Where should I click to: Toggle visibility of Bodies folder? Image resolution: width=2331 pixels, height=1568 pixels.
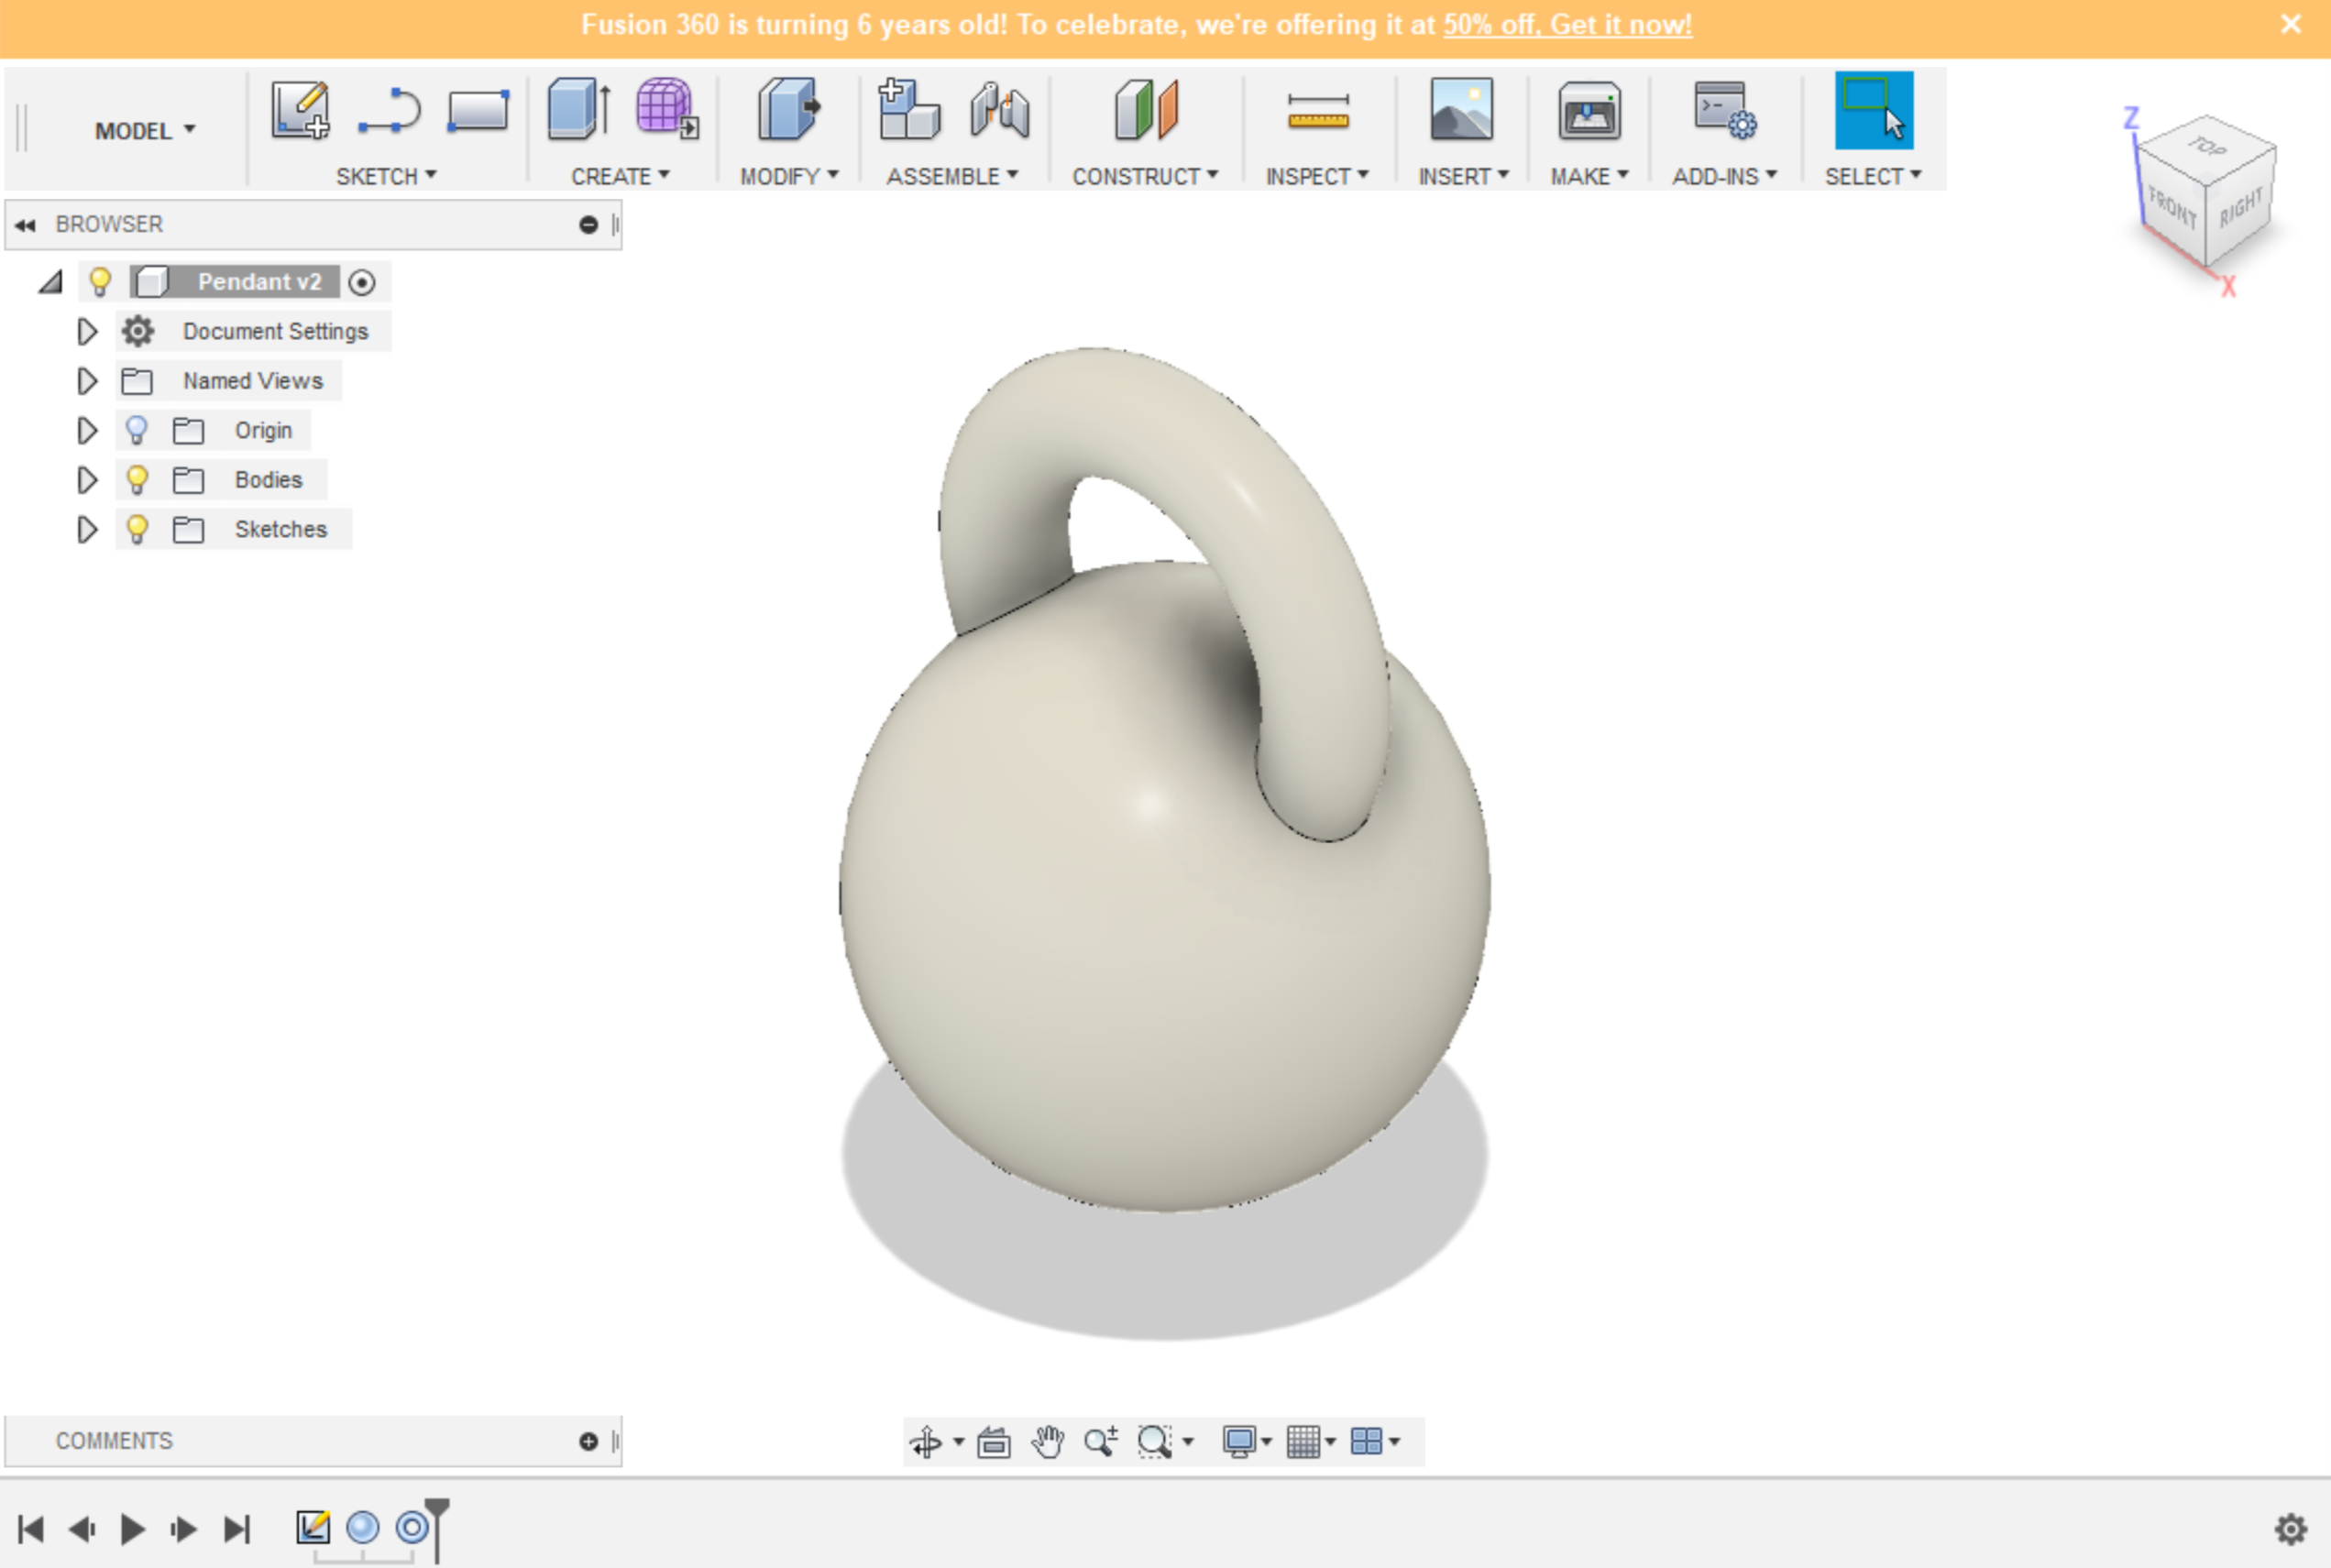[137, 480]
